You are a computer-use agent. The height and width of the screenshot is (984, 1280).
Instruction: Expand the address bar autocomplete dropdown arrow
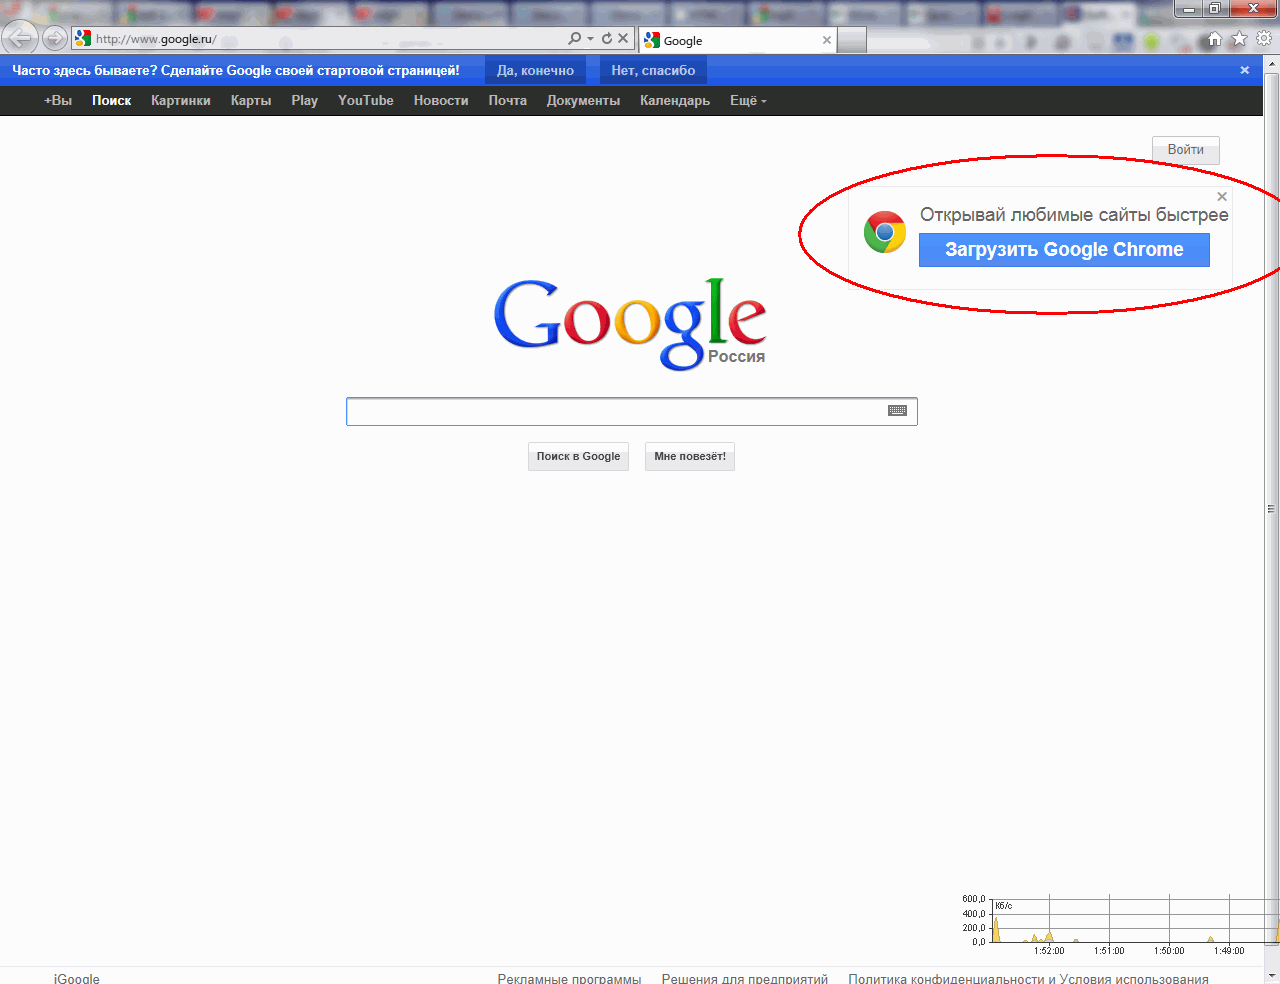[590, 38]
